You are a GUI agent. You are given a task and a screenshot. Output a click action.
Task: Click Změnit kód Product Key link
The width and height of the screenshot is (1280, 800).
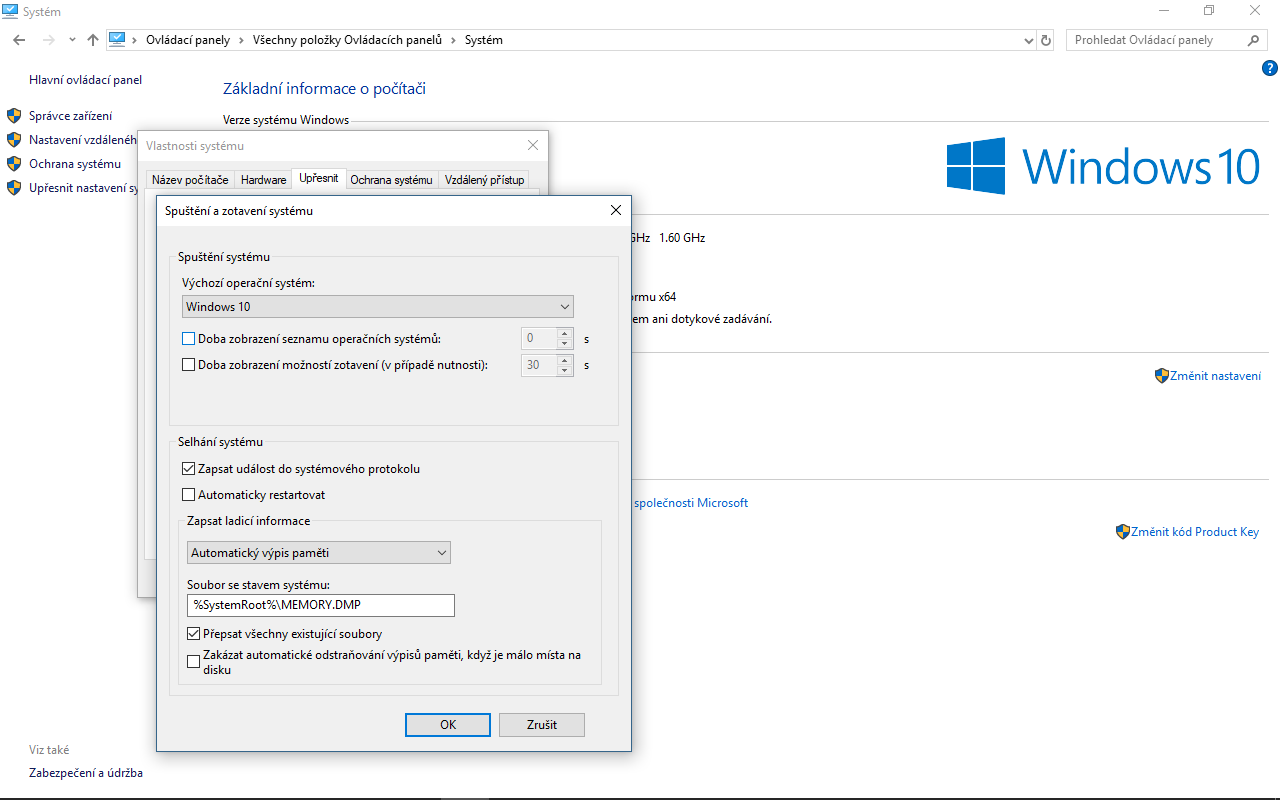(x=1195, y=532)
